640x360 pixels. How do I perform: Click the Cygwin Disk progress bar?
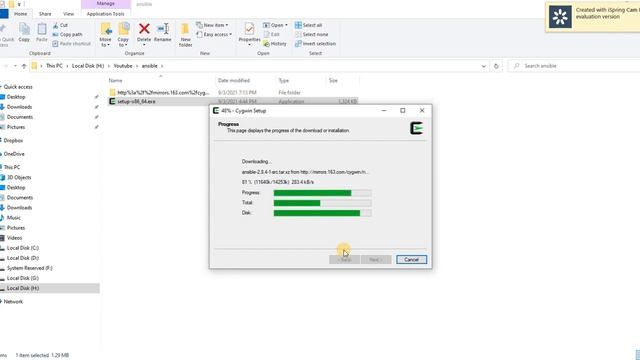pyautogui.click(x=322, y=213)
